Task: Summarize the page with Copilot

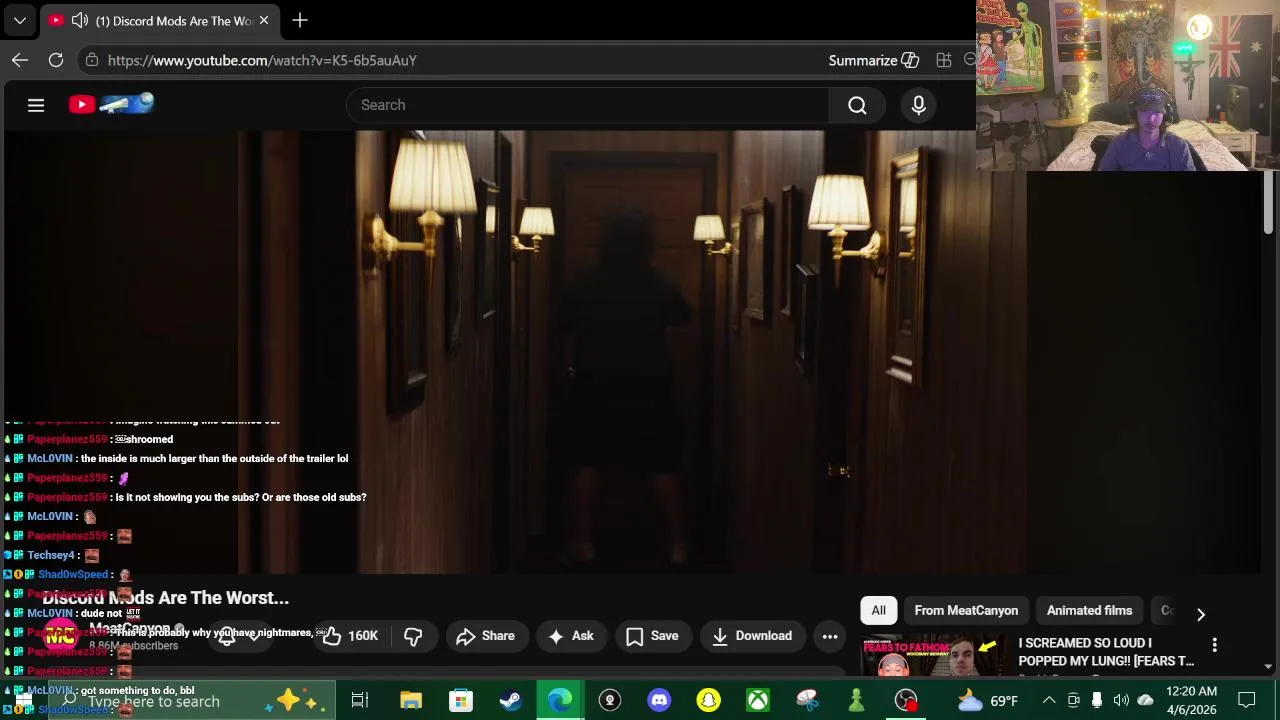Action: [873, 60]
